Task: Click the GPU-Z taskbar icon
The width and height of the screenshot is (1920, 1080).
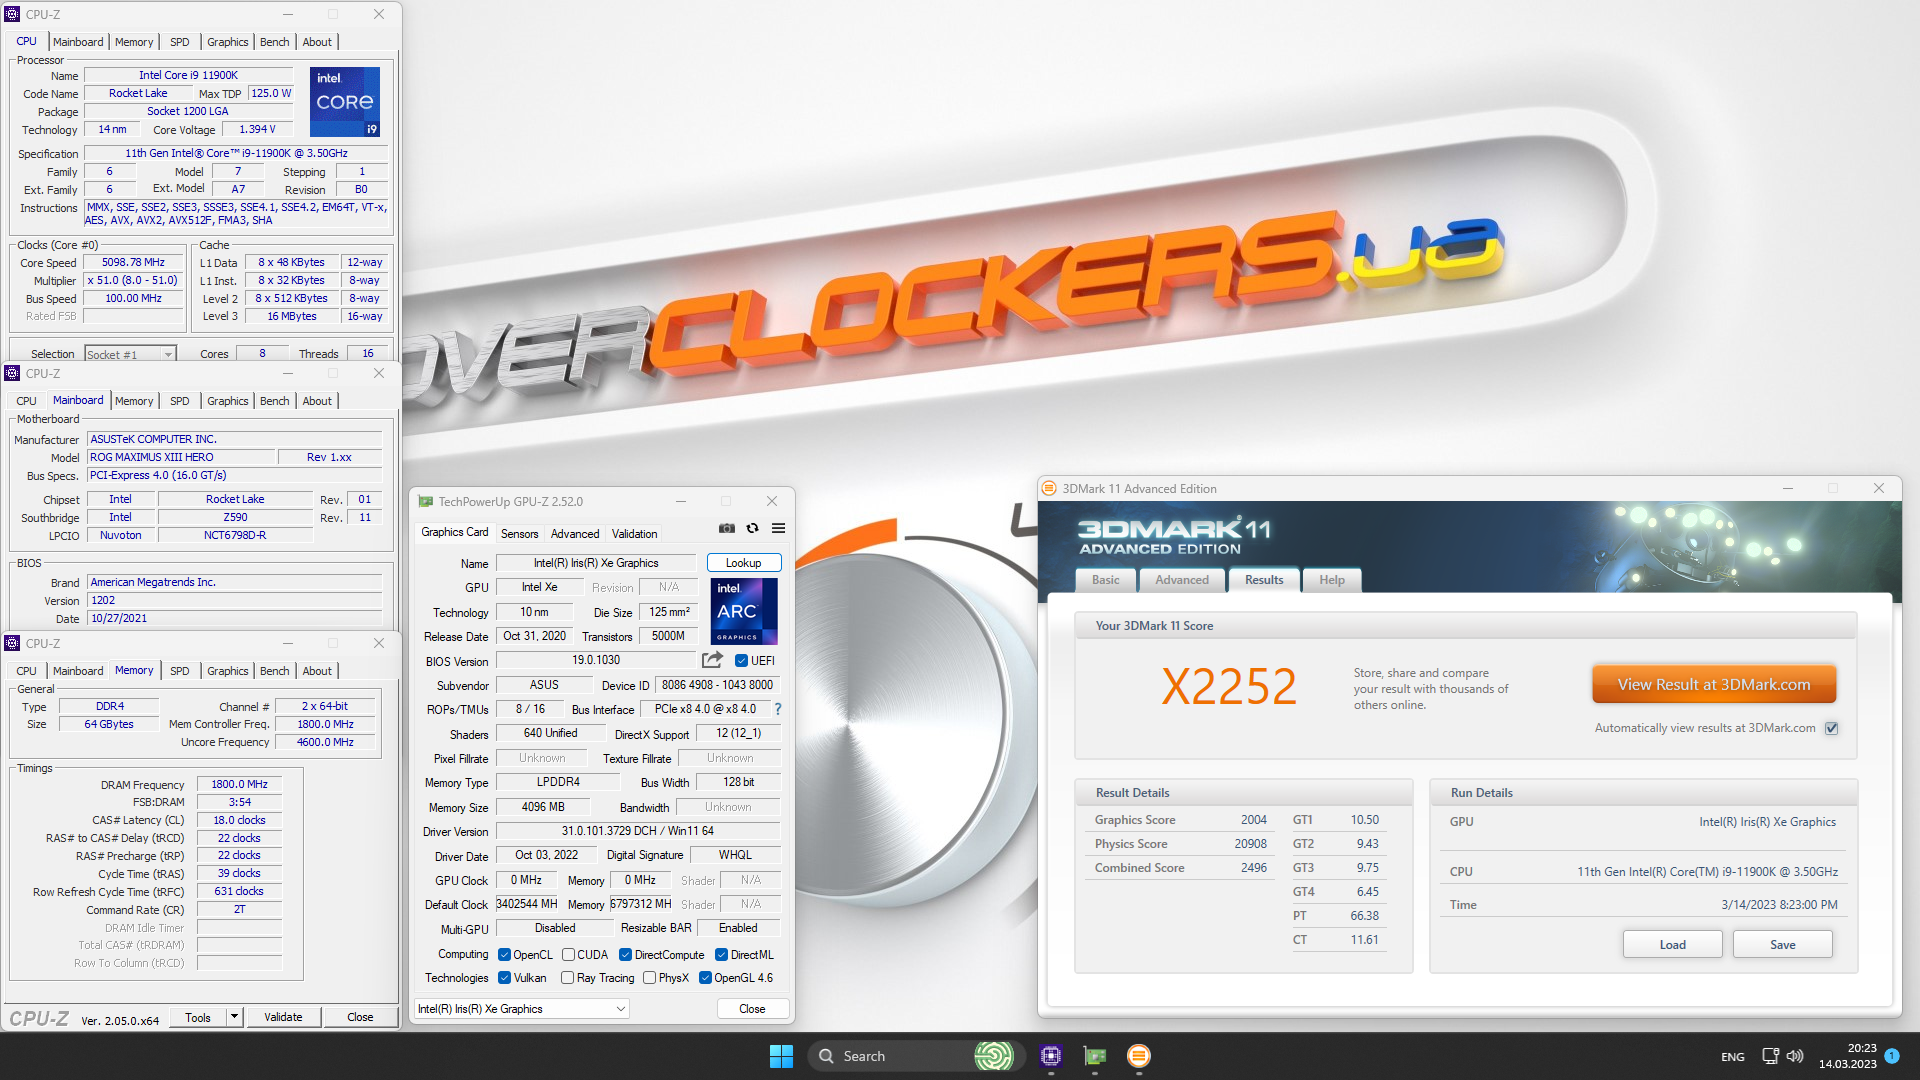Action: coord(1095,1056)
